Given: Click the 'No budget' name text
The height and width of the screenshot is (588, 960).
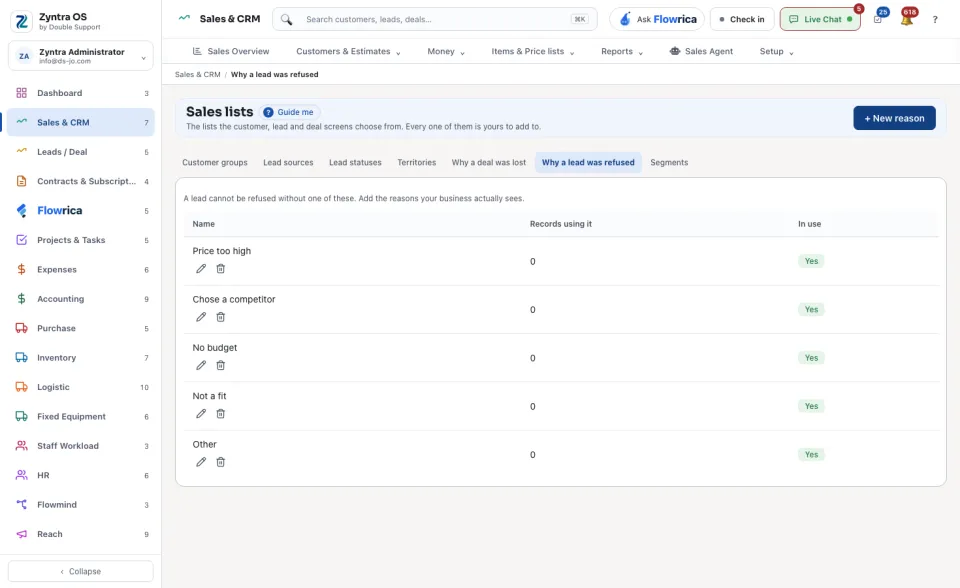Looking at the screenshot, I should tap(215, 348).
